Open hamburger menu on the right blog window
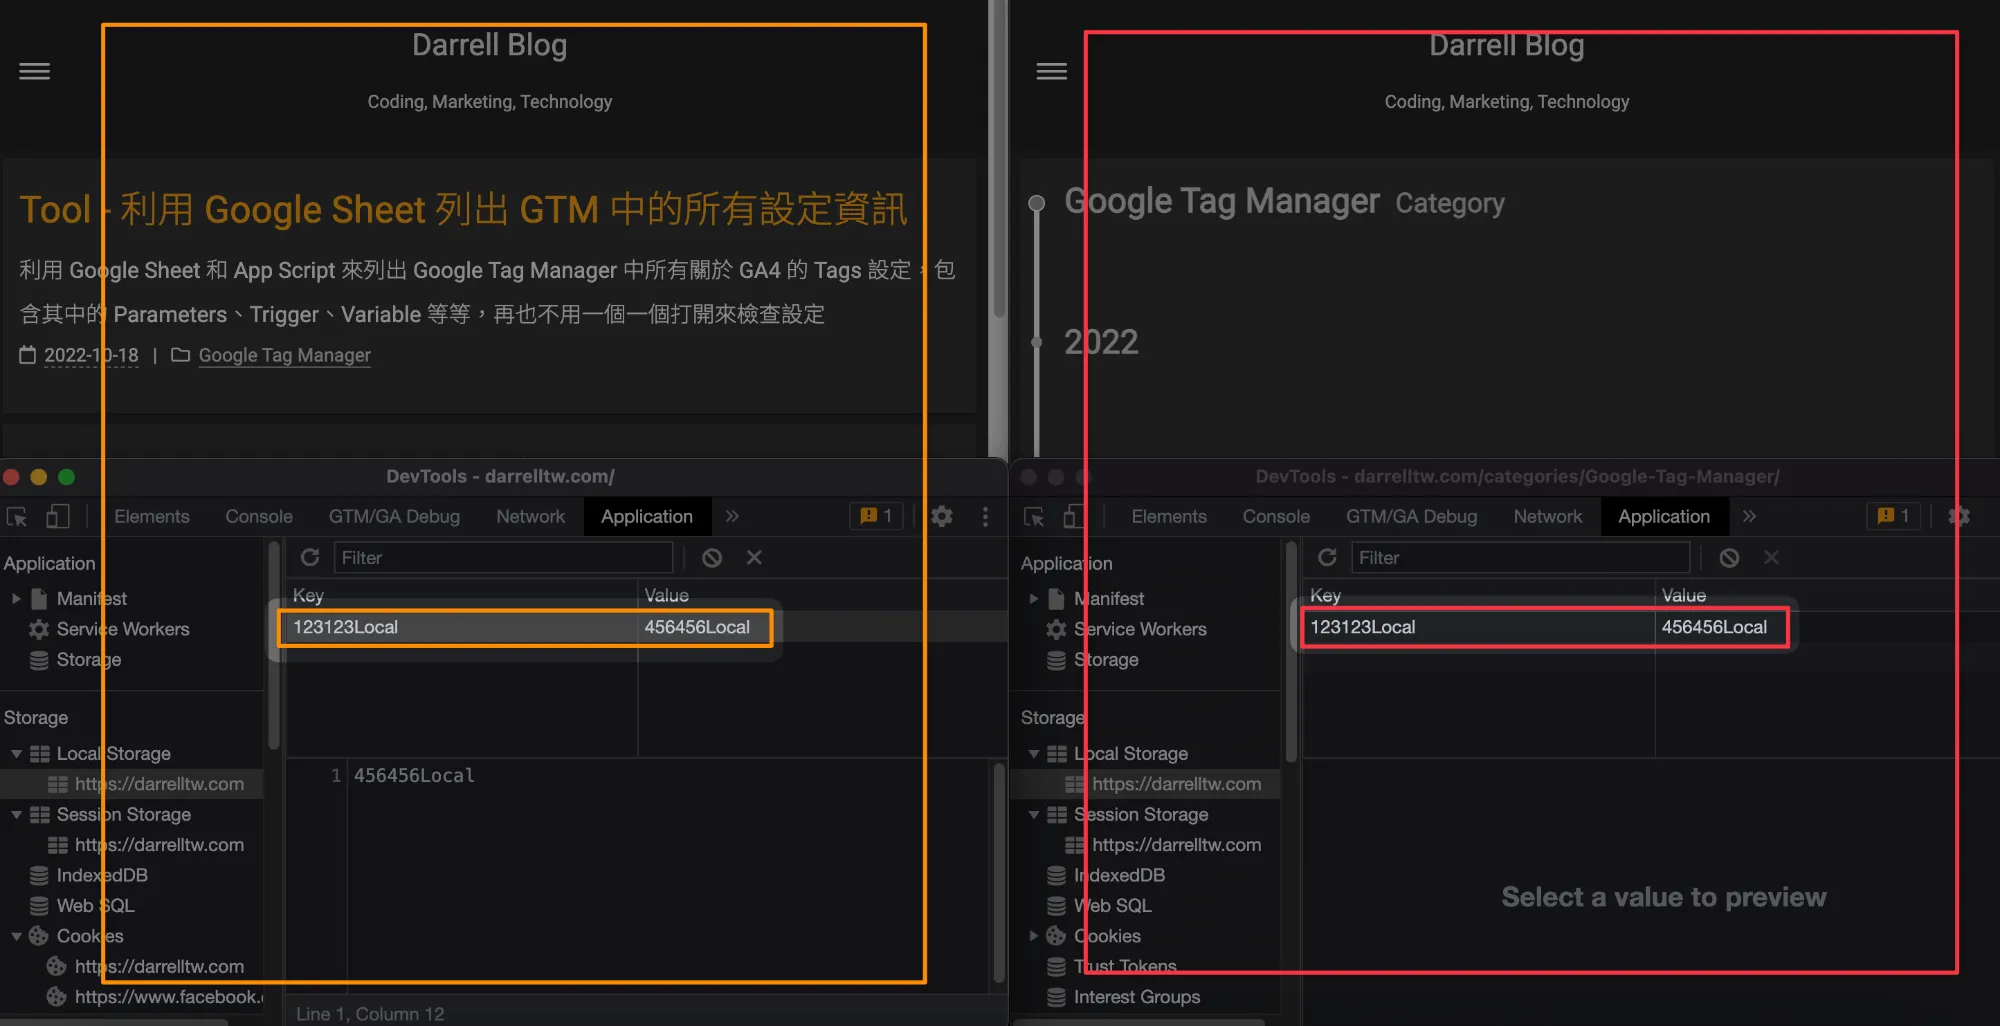This screenshot has height=1026, width=2000. coord(1051,71)
